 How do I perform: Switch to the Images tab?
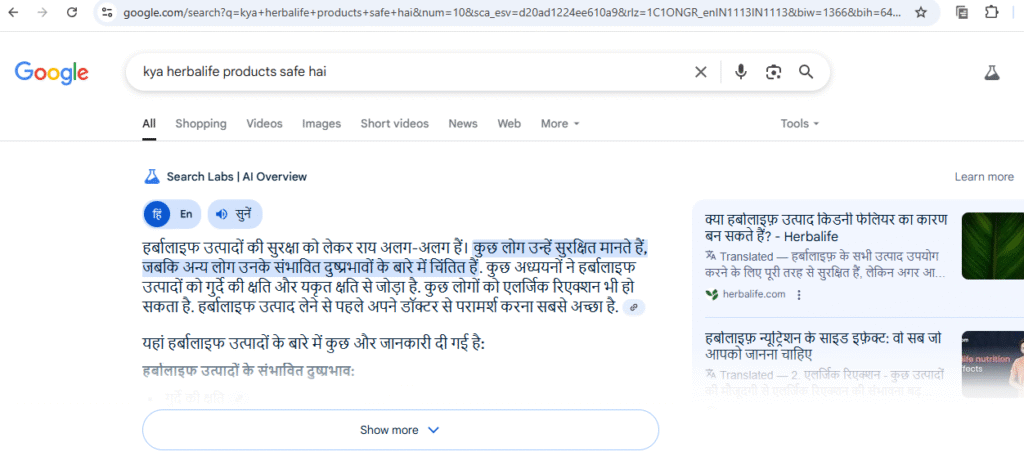click(x=321, y=123)
